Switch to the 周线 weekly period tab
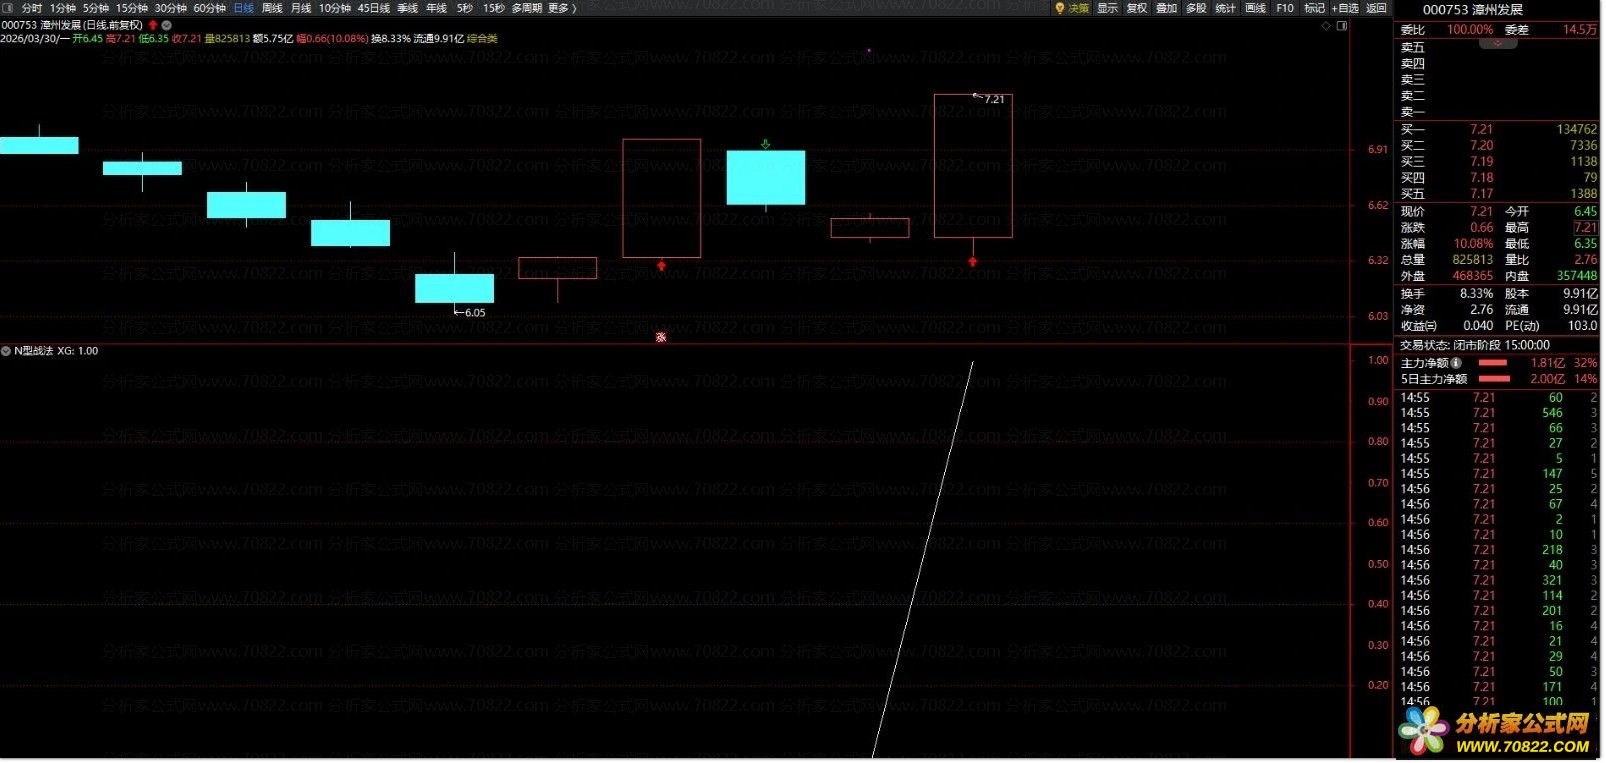Screen dimensions: 1606x763 coord(272,8)
